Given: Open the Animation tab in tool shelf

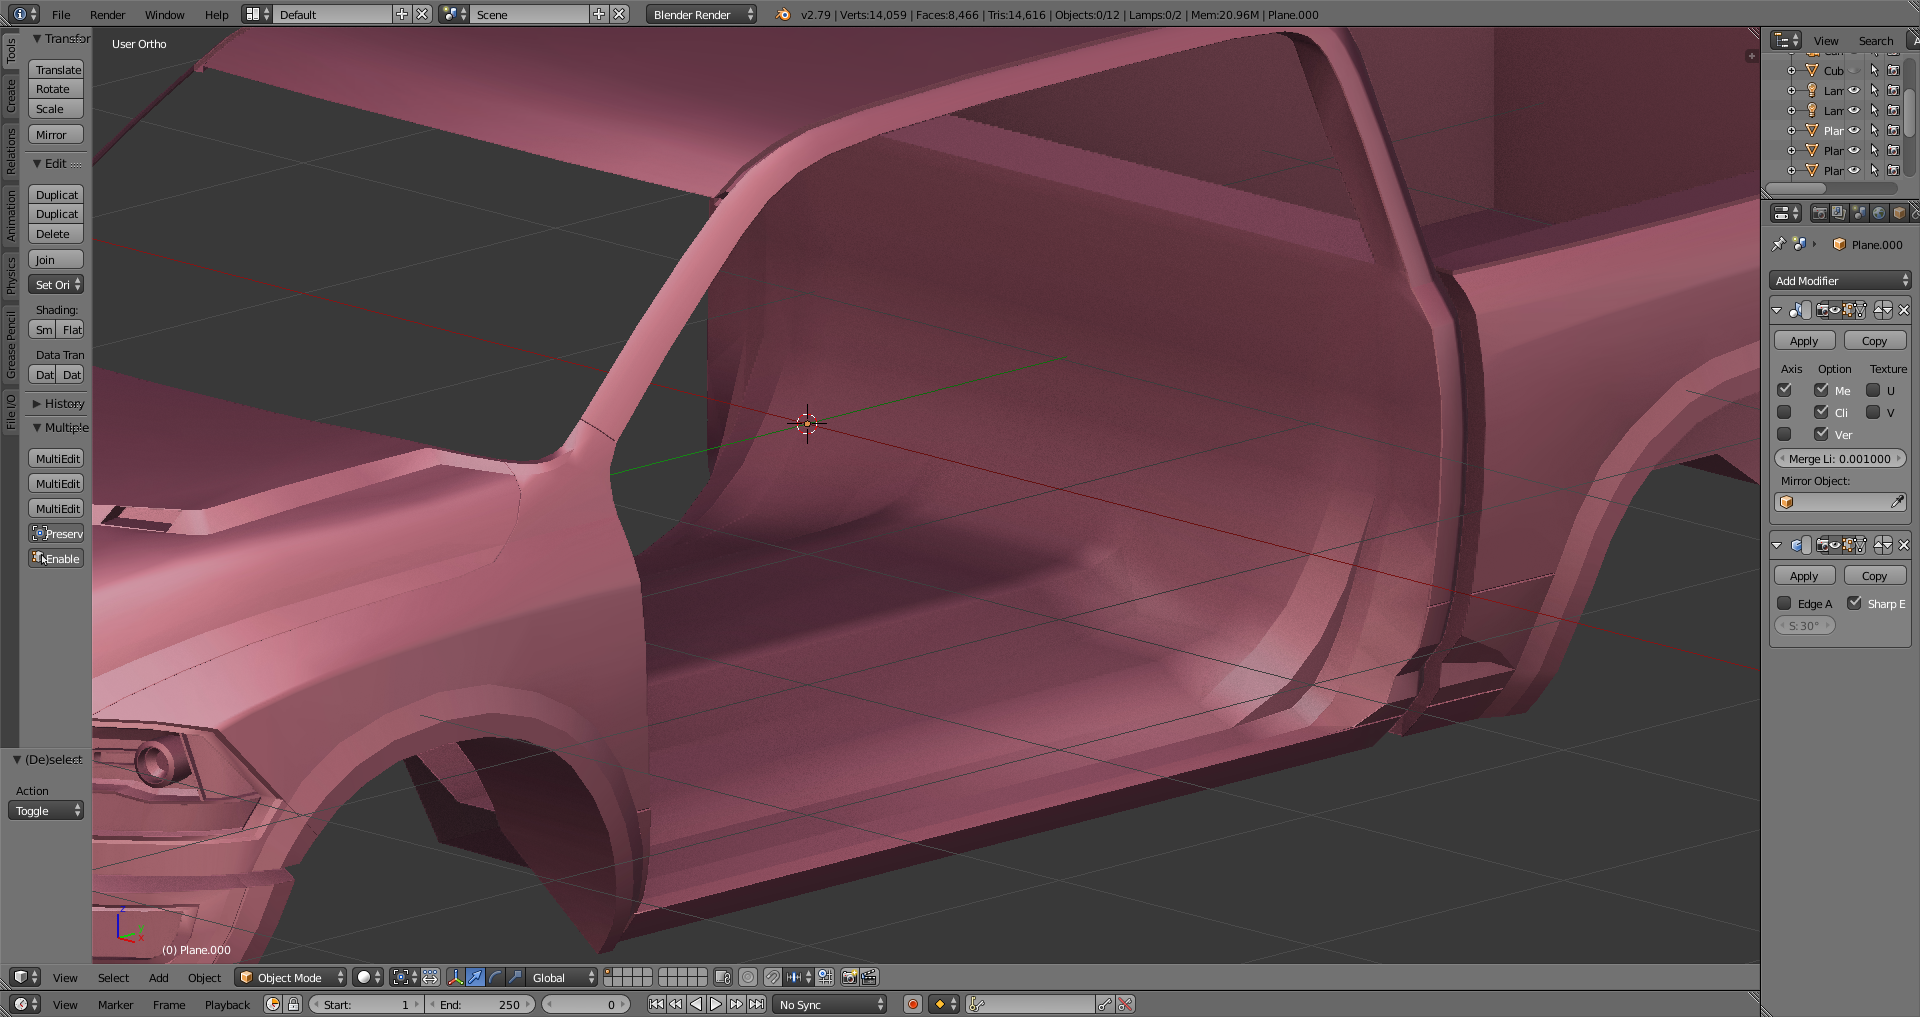Looking at the screenshot, I should pyautogui.click(x=11, y=216).
